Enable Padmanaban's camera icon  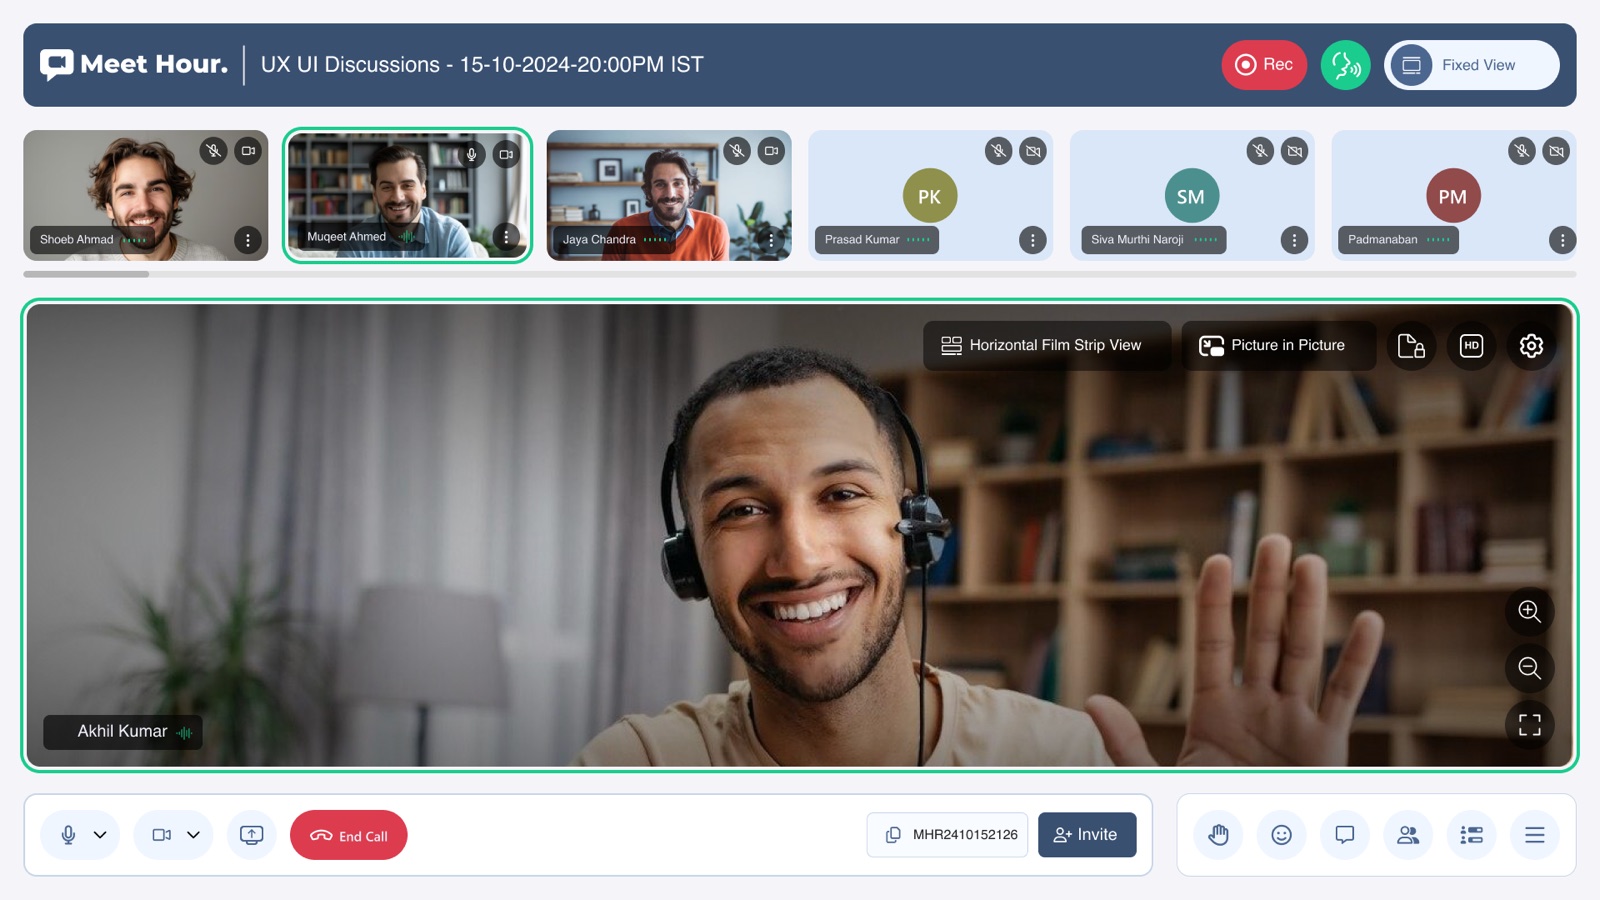tap(1556, 151)
